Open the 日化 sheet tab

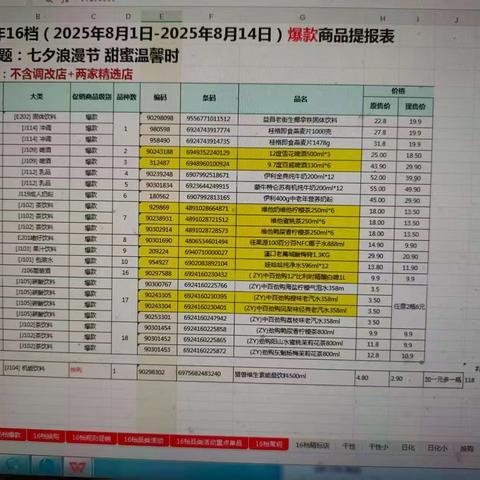point(408,447)
